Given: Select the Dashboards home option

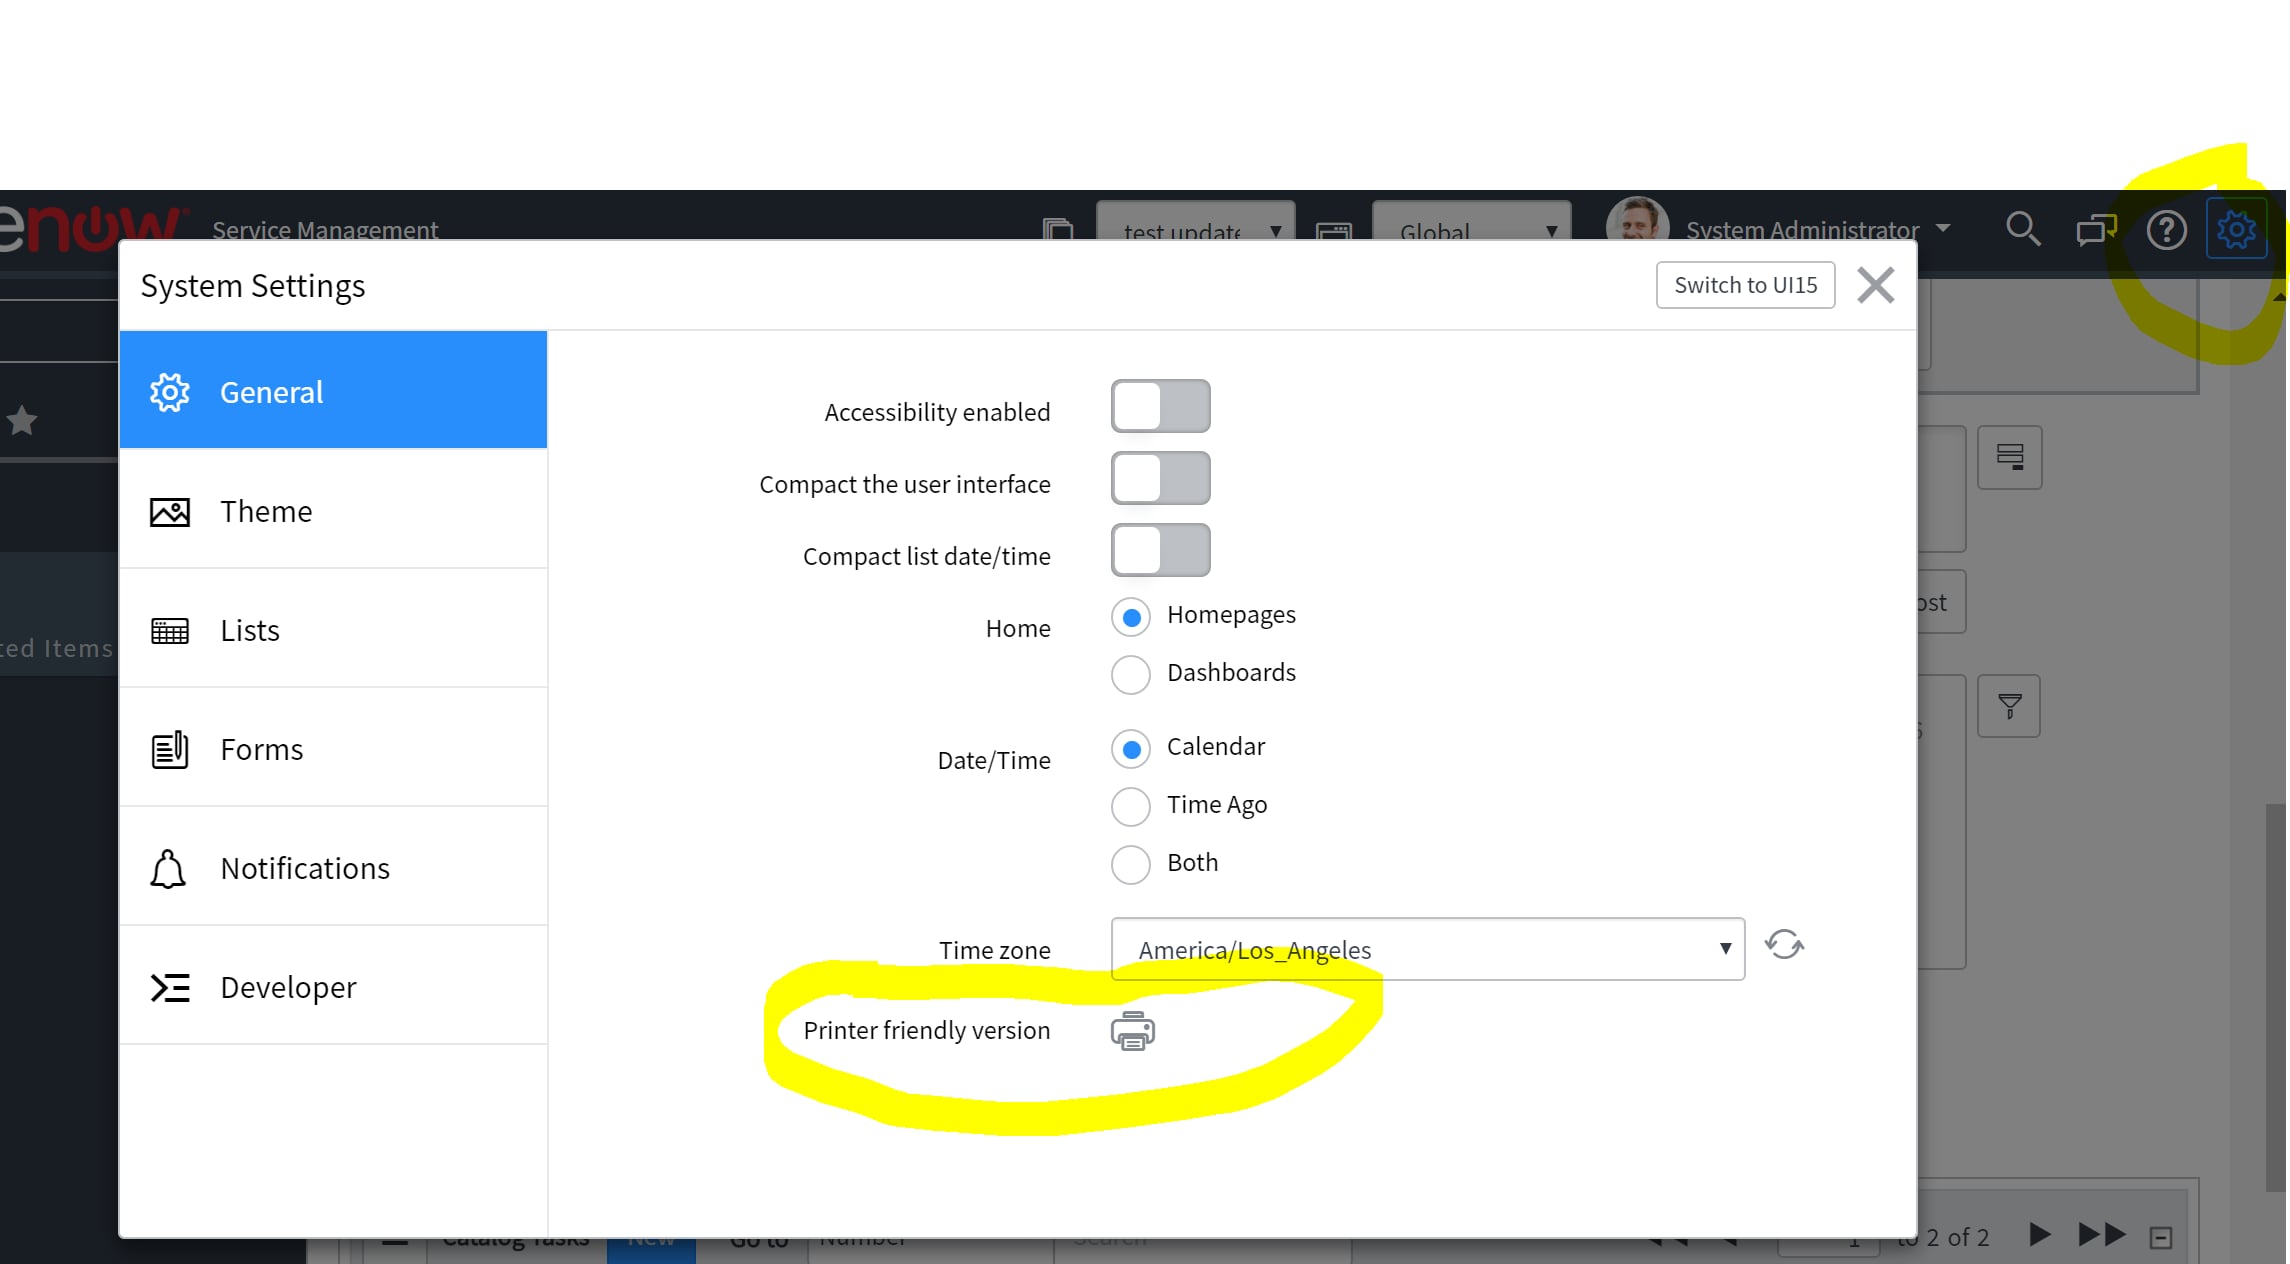Looking at the screenshot, I should click(x=1131, y=674).
